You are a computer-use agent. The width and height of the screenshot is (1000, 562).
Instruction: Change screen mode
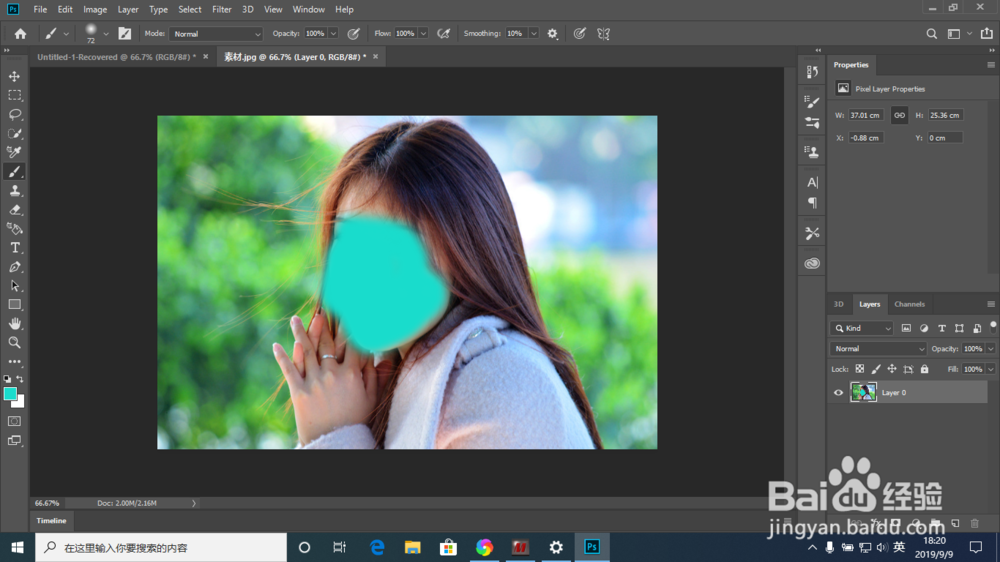point(14,441)
